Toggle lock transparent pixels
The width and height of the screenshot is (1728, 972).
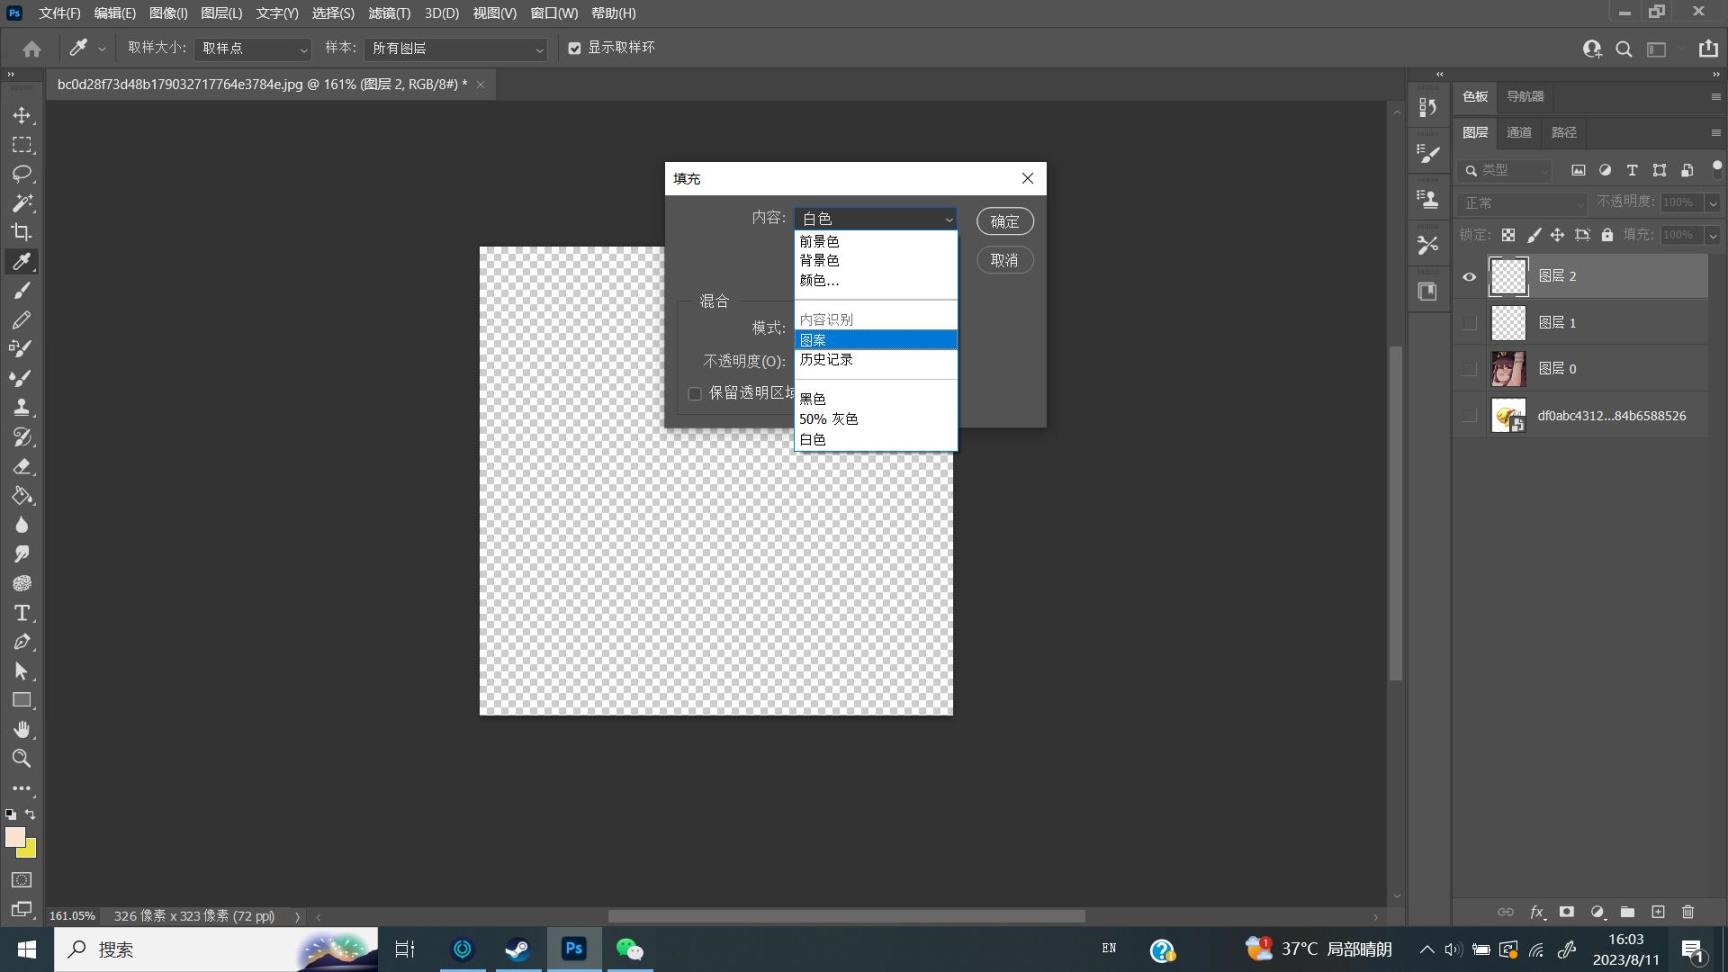[1508, 235]
